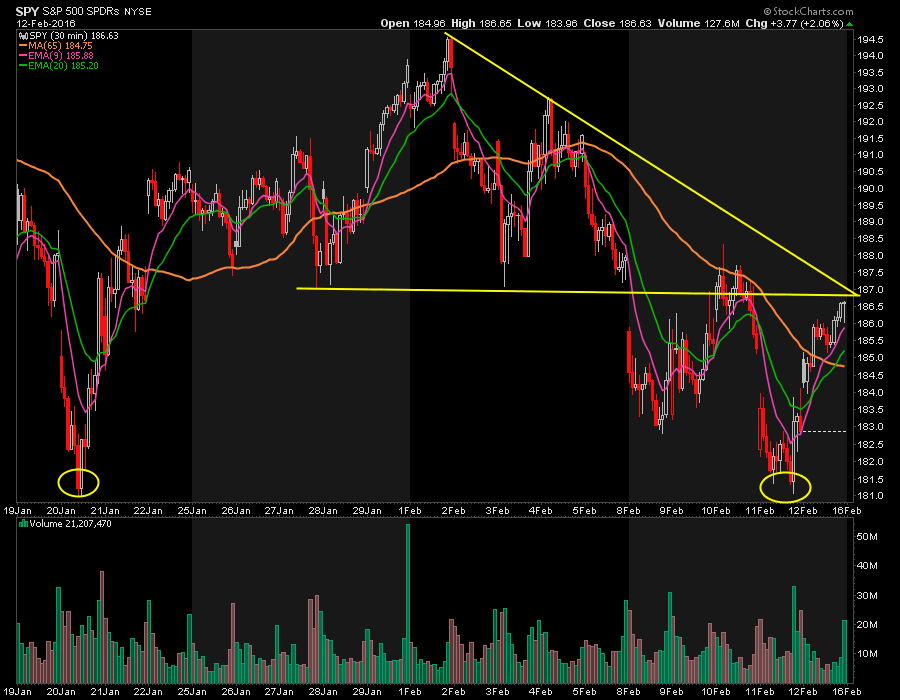Click the 193.0 price axis label
900x700 pixels.
point(870,89)
